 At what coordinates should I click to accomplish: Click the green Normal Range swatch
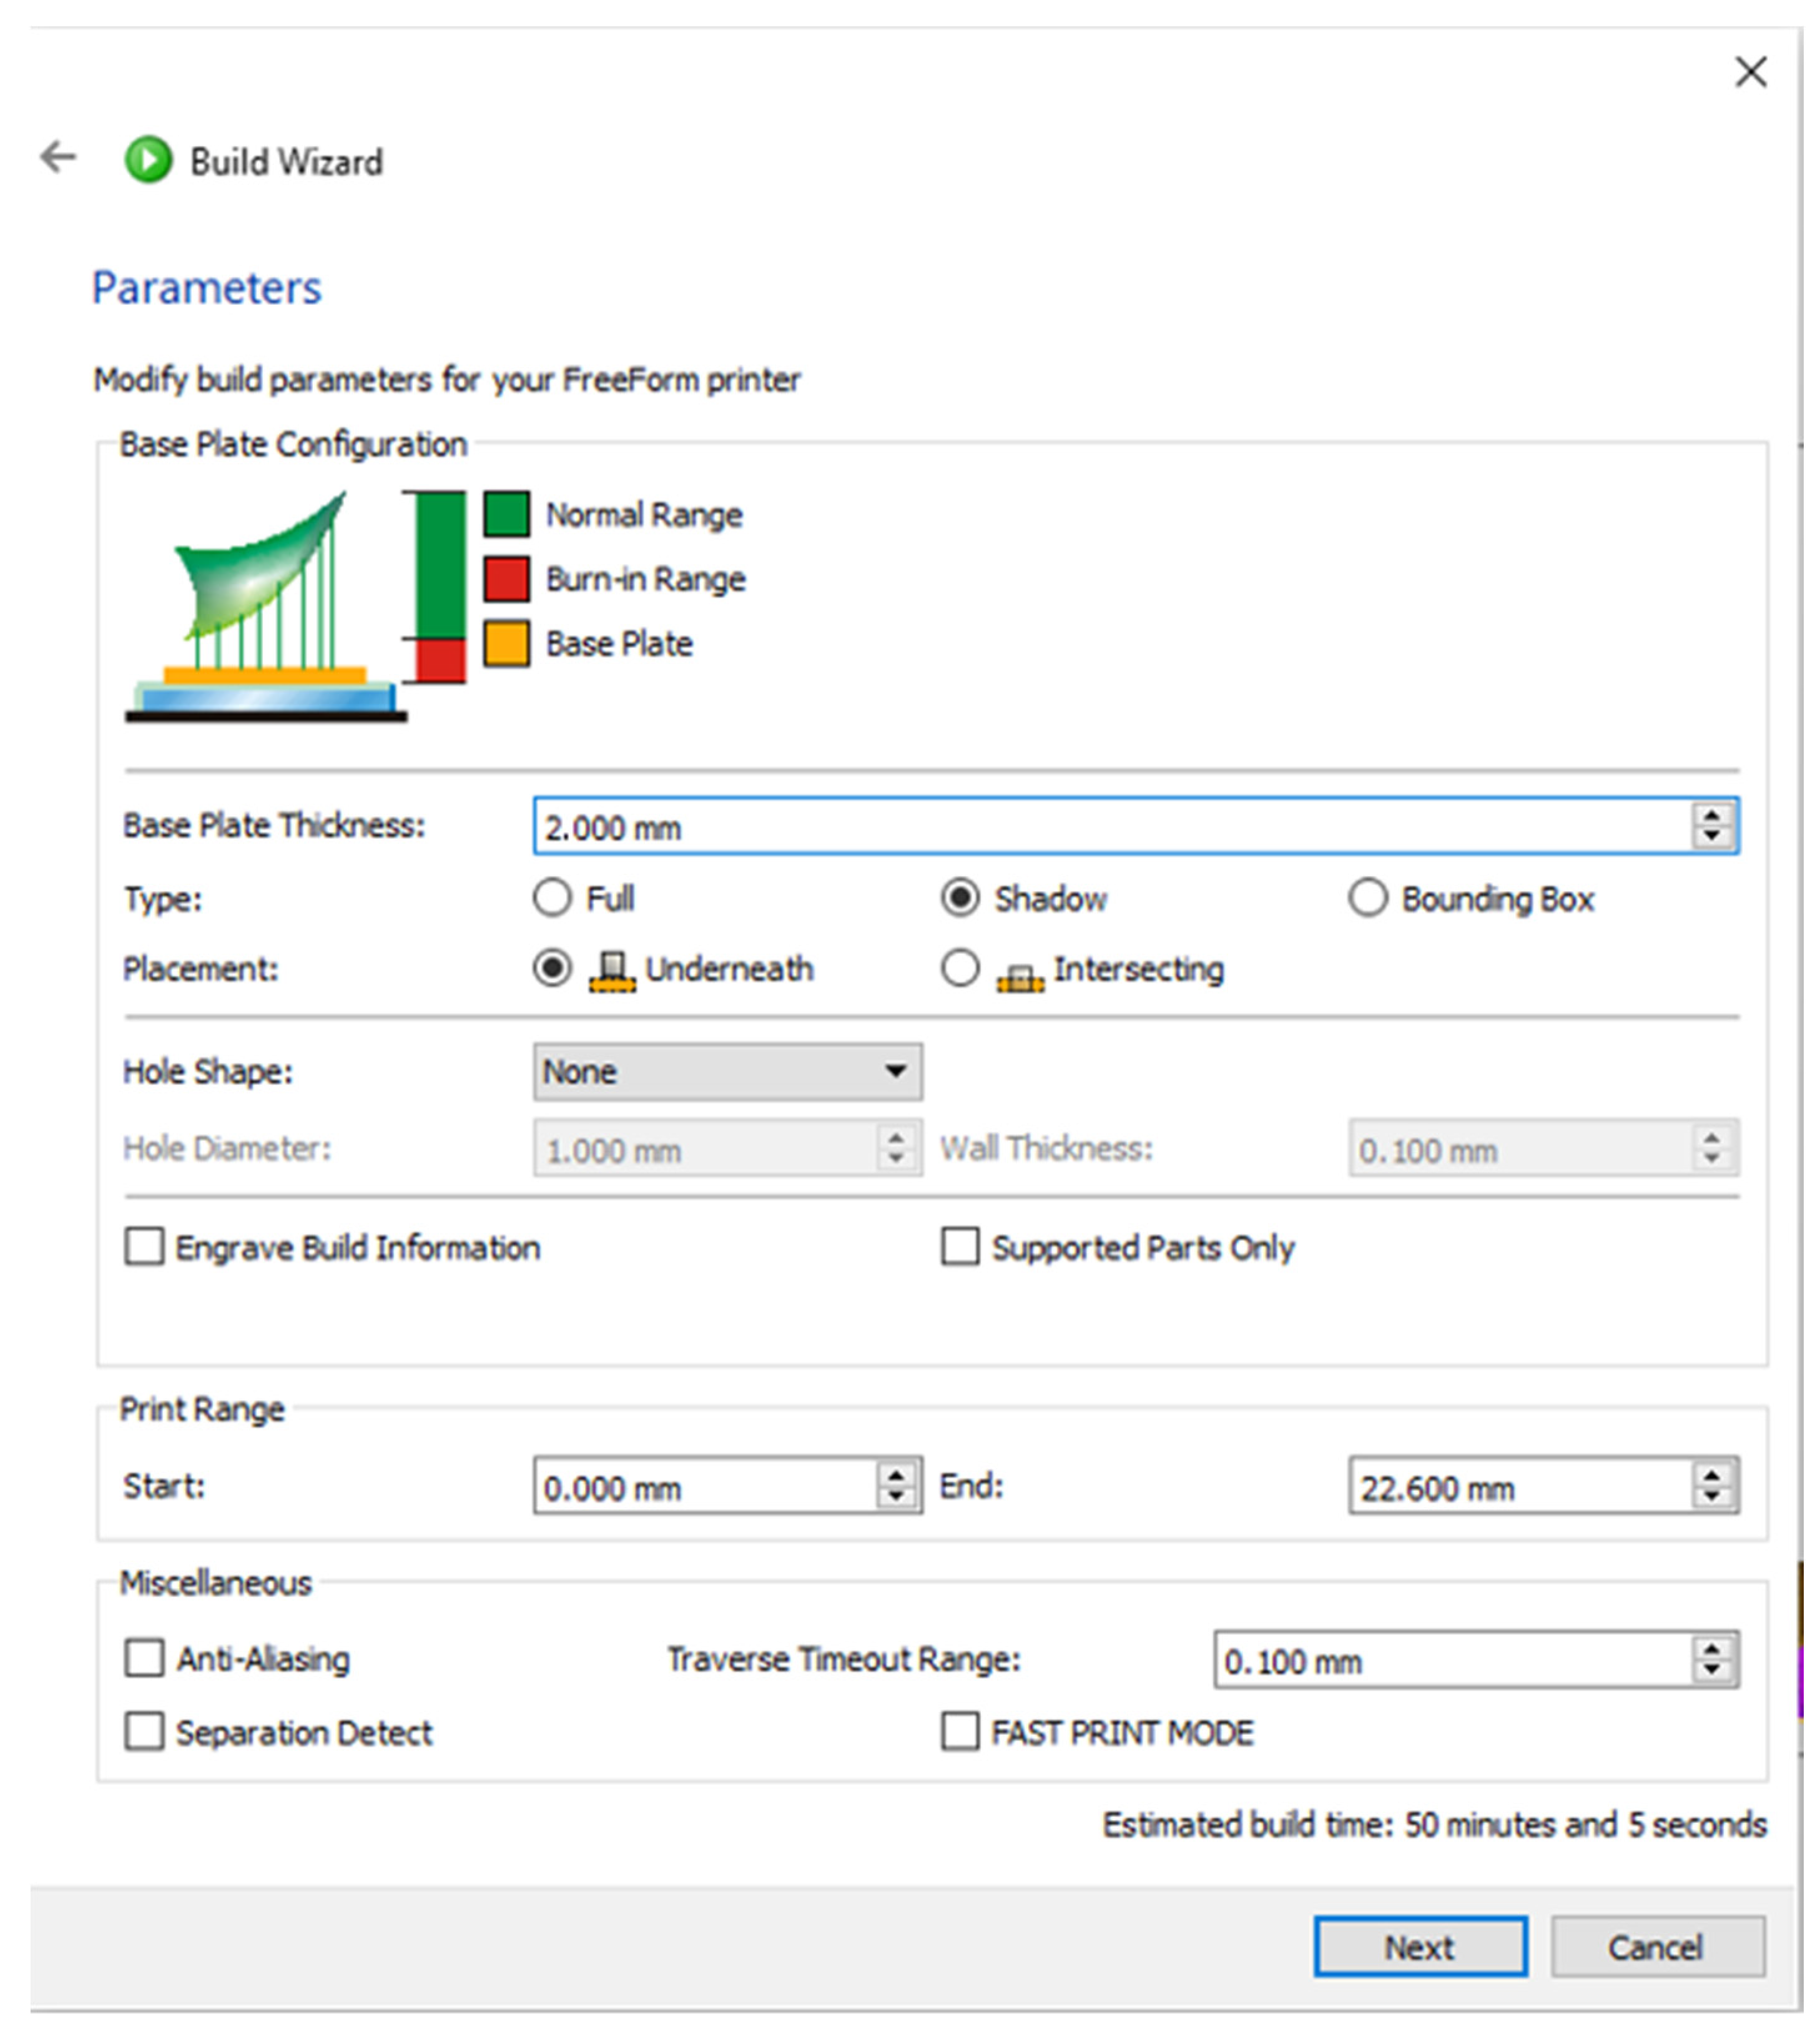(507, 515)
